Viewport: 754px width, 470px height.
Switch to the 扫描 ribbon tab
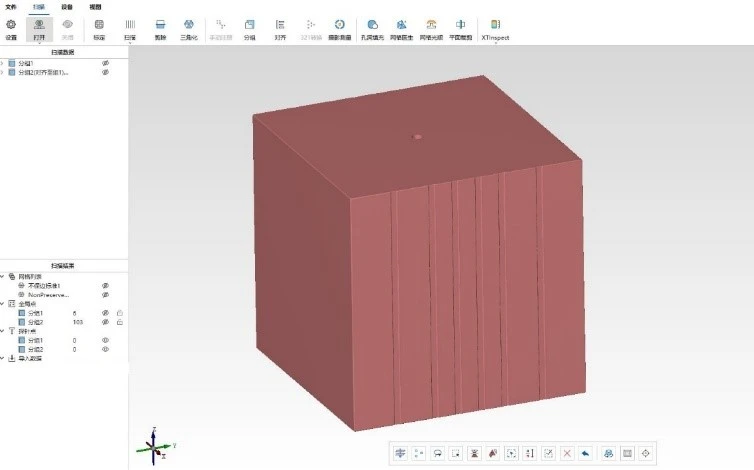tap(39, 7)
